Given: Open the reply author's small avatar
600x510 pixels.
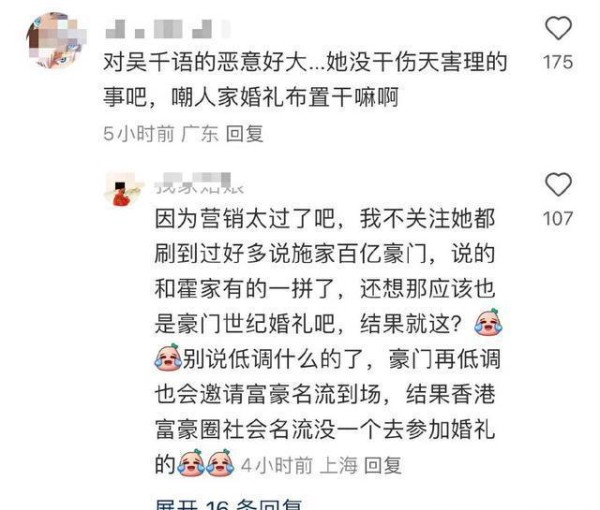Looking at the screenshot, I should click(124, 190).
